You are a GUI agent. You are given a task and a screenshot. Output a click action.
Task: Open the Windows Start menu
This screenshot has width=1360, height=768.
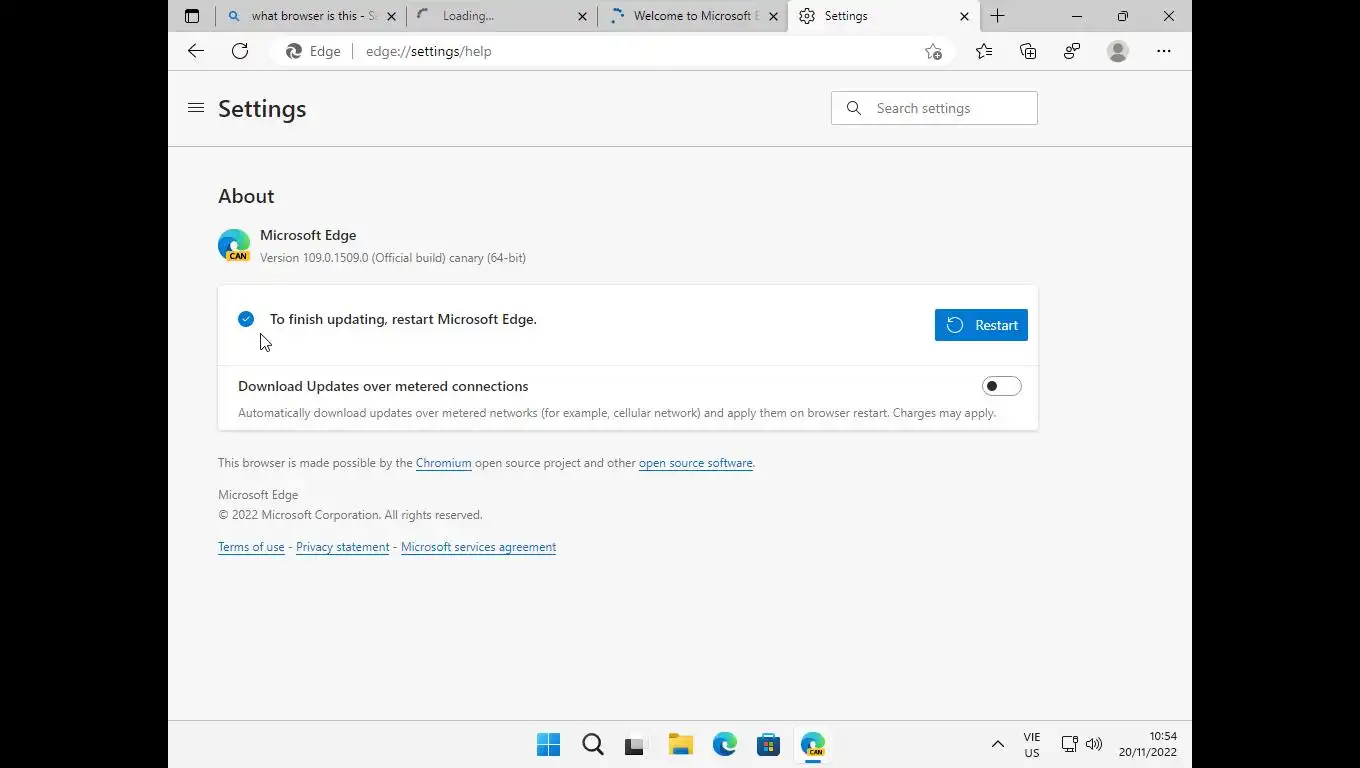(548, 745)
